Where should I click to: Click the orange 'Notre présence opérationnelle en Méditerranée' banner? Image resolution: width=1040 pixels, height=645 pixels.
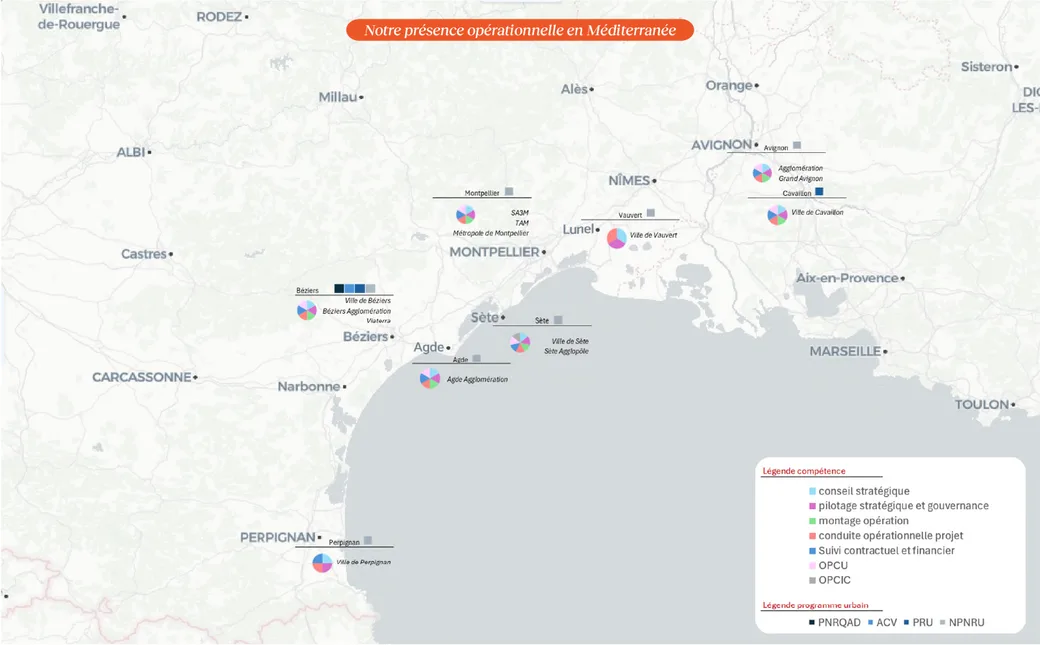(x=520, y=30)
